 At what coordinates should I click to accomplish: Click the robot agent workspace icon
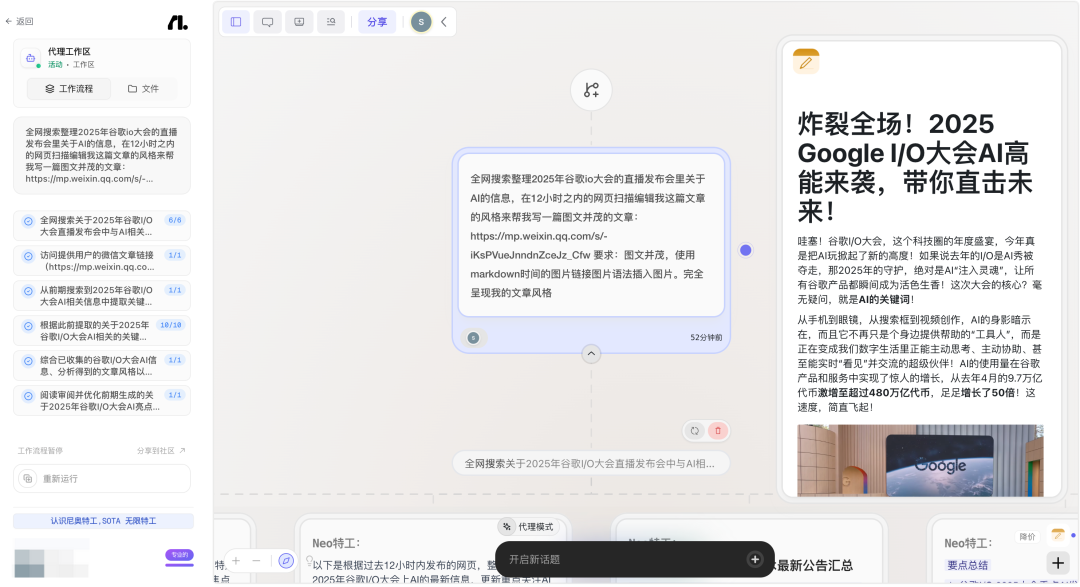pos(30,59)
